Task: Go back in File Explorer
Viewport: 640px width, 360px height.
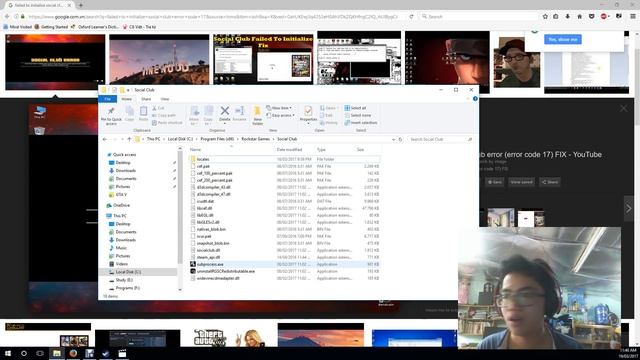Action: (105, 140)
